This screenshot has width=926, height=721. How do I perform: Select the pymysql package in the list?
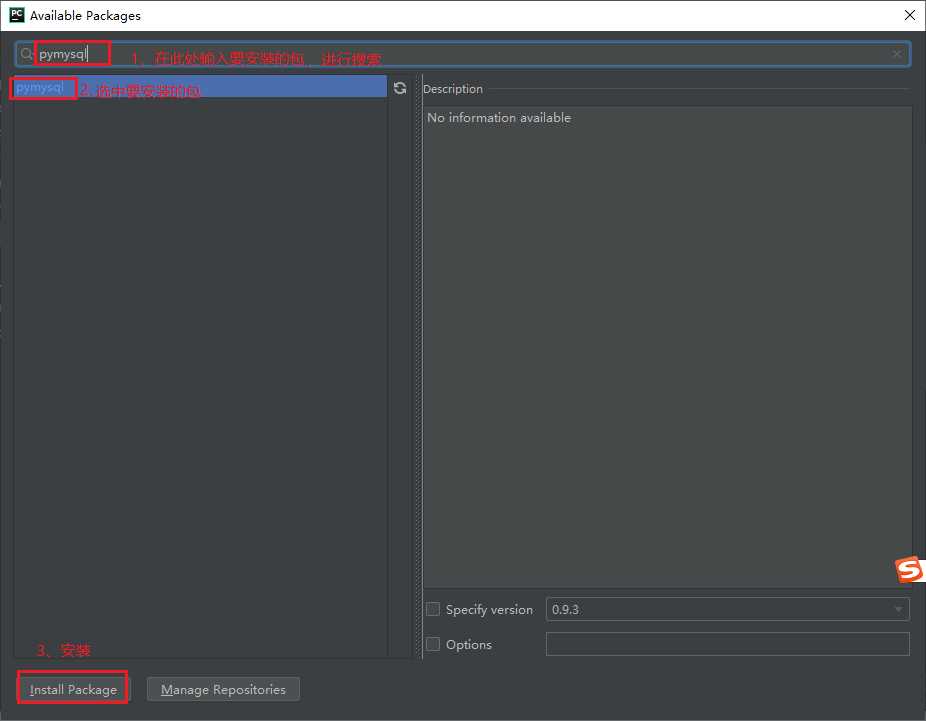pos(200,87)
